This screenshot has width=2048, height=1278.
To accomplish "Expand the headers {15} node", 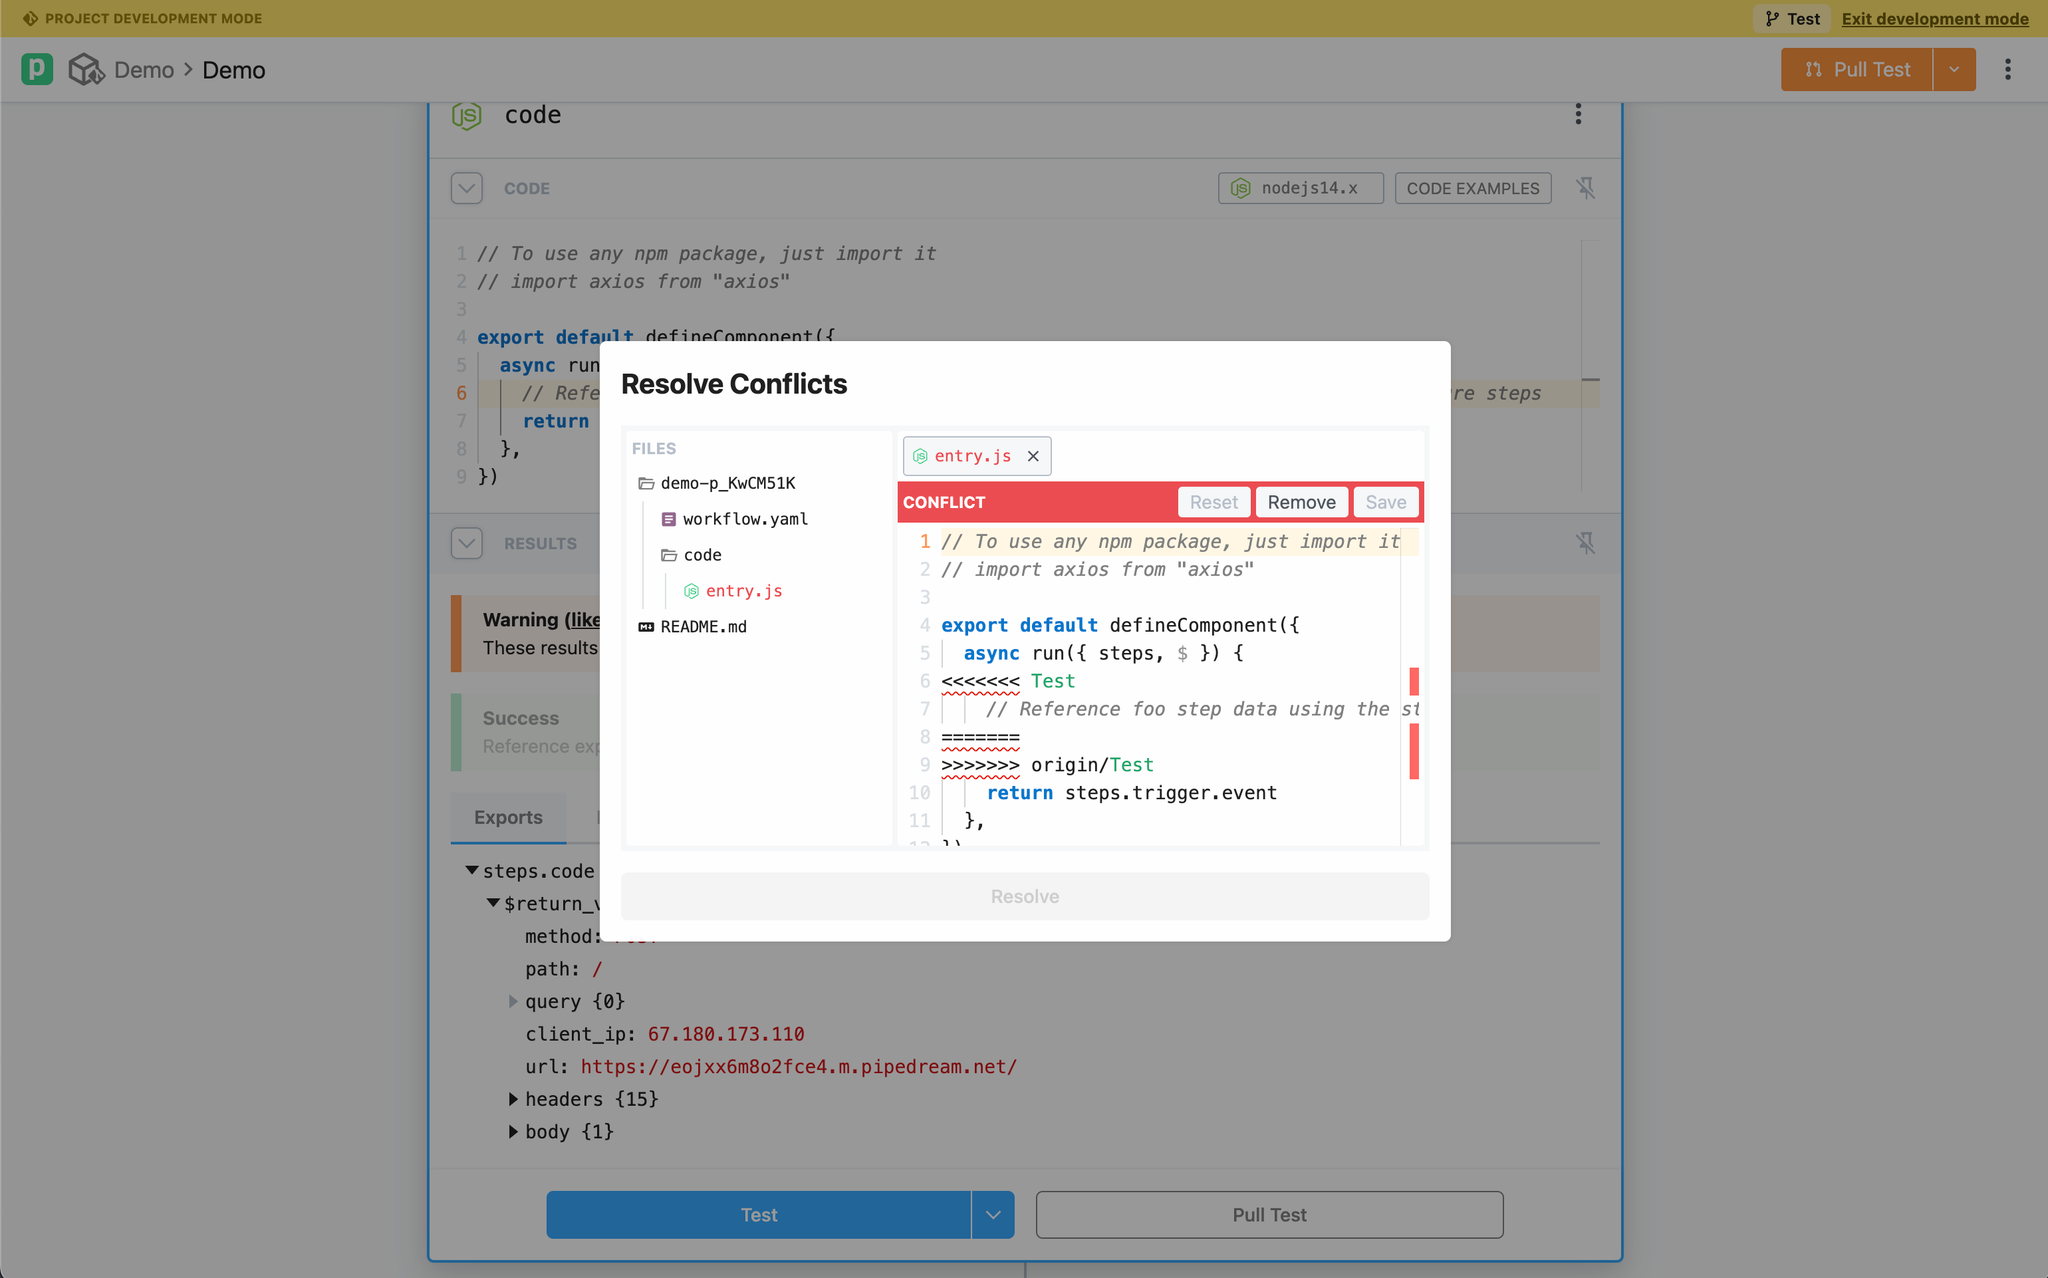I will [x=513, y=1099].
